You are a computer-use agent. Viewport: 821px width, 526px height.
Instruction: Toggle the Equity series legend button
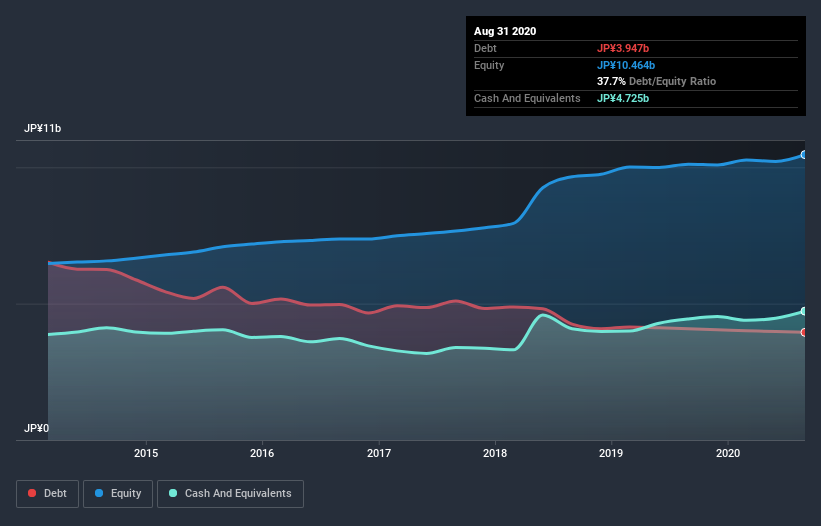click(x=118, y=494)
